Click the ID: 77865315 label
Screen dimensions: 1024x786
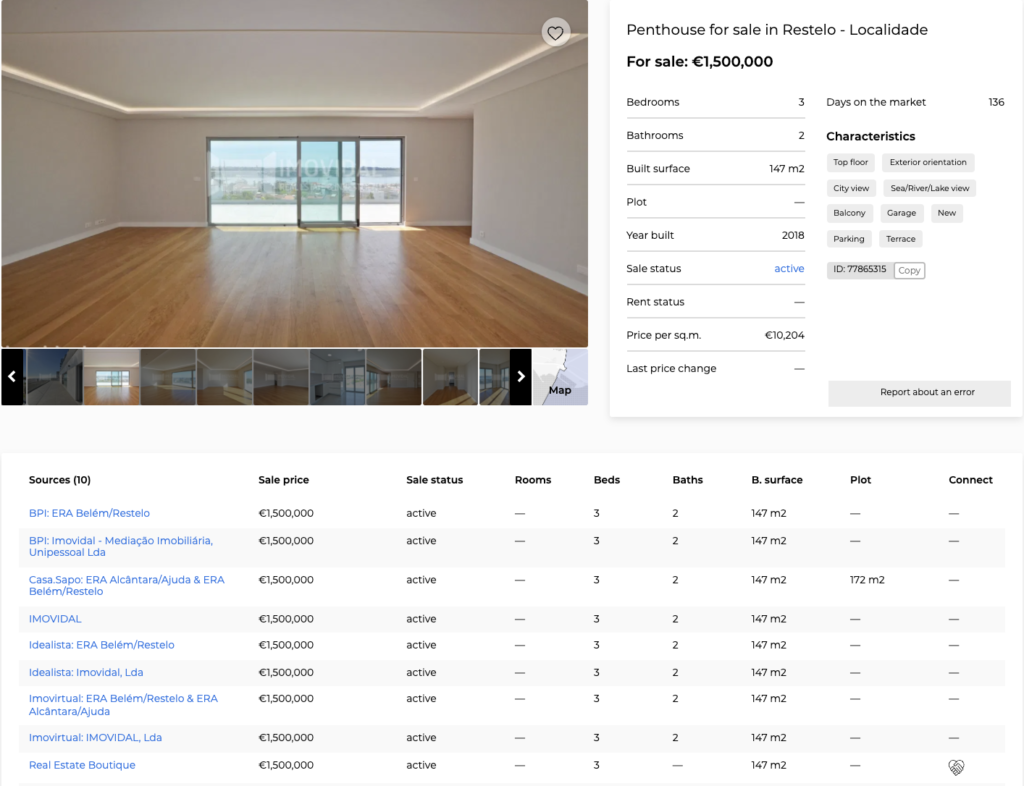point(859,269)
